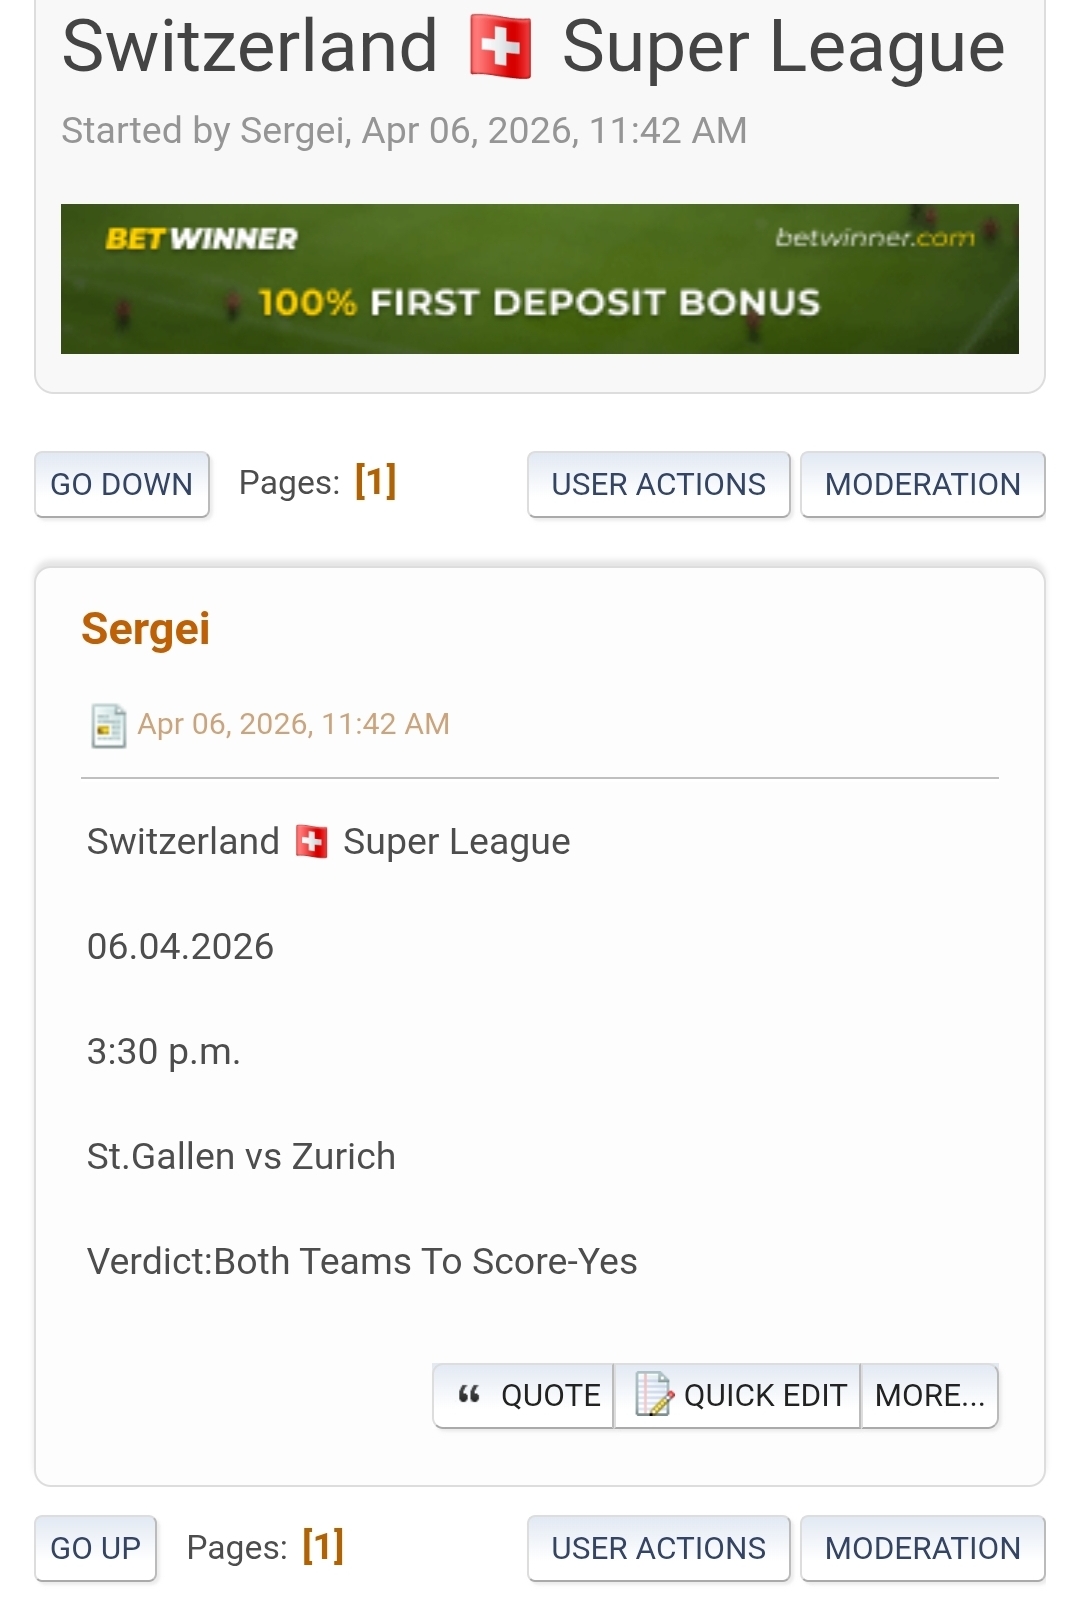Select page [1] in top pagination
Screen dimensions: 1080x1602
coord(376,482)
